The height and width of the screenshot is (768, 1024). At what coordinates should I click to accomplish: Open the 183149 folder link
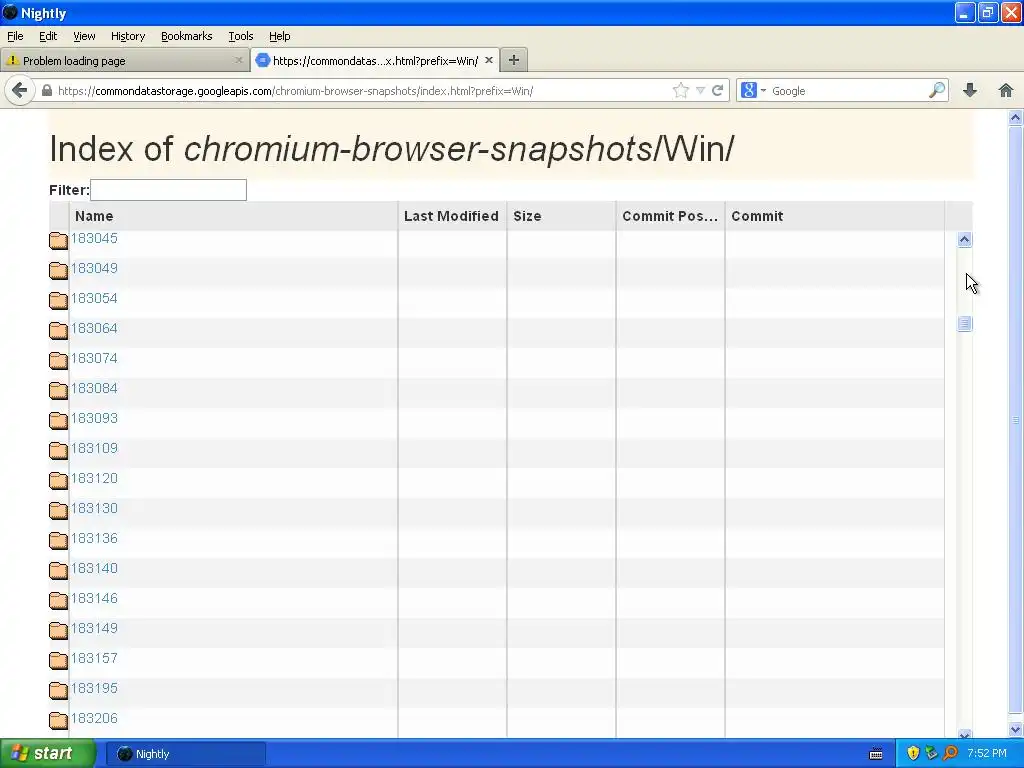[x=94, y=629]
